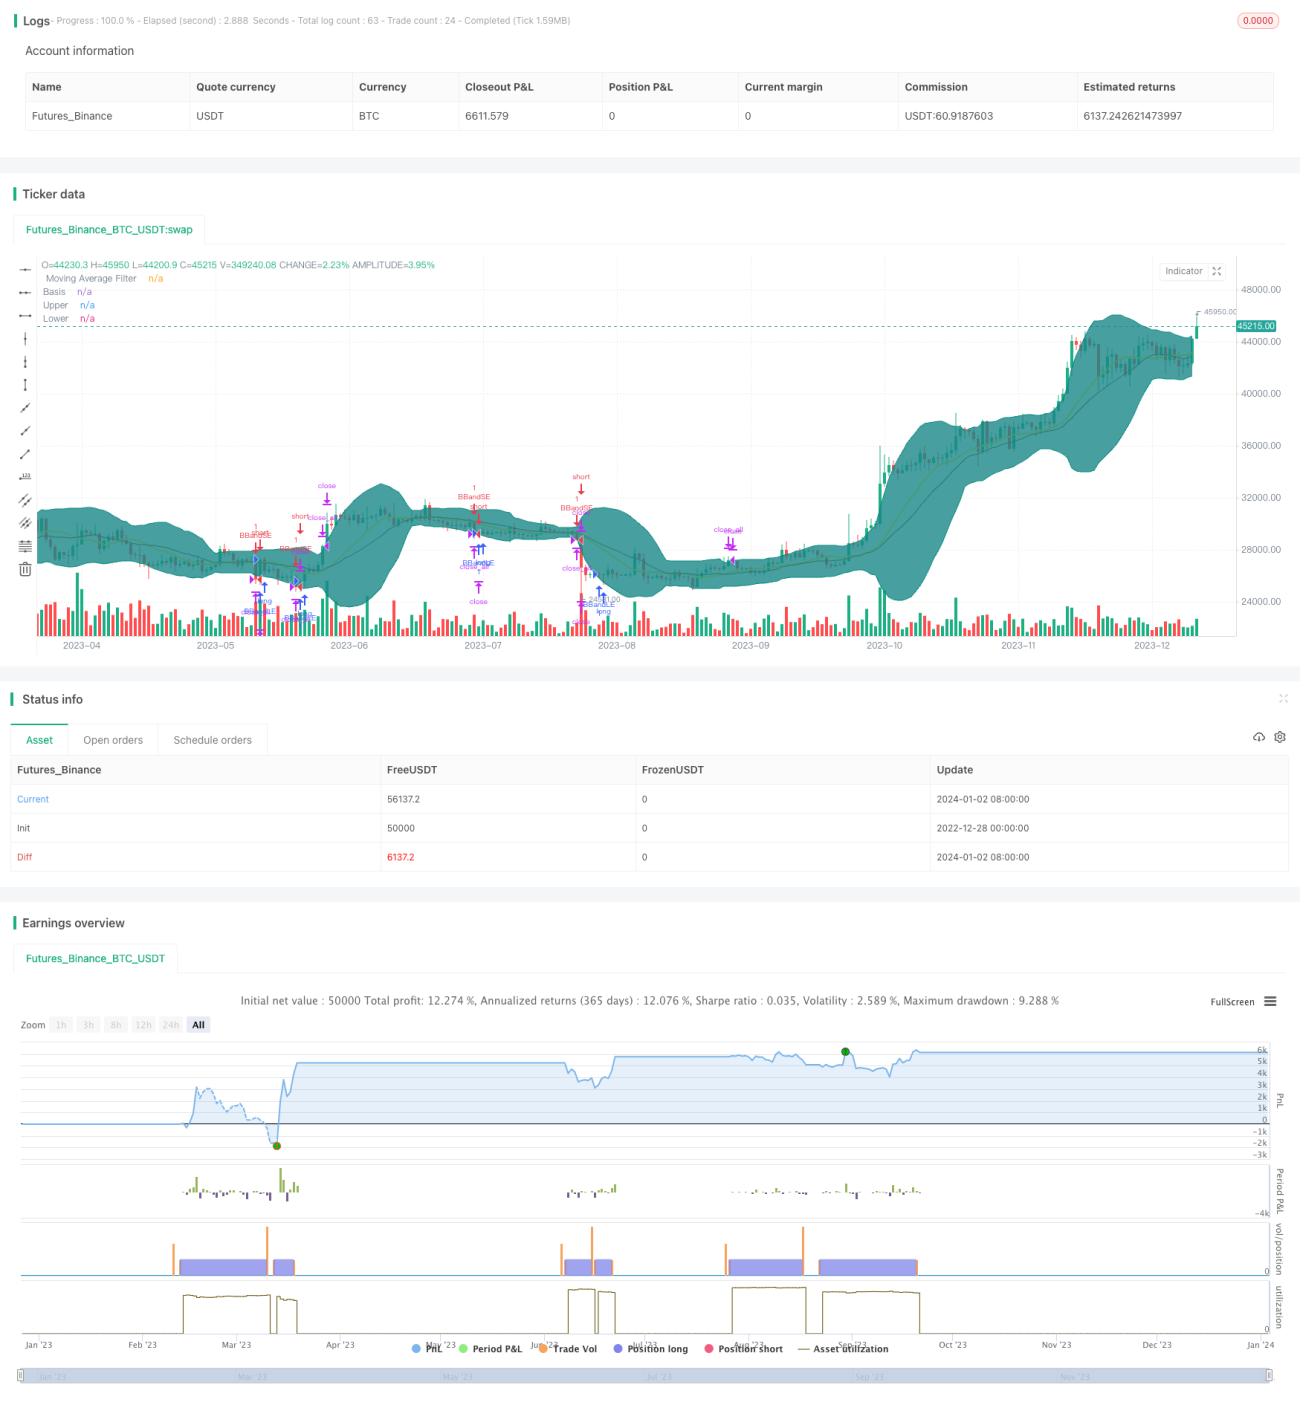Select the All zoom range button
The image size is (1300, 1405).
coord(198,1025)
